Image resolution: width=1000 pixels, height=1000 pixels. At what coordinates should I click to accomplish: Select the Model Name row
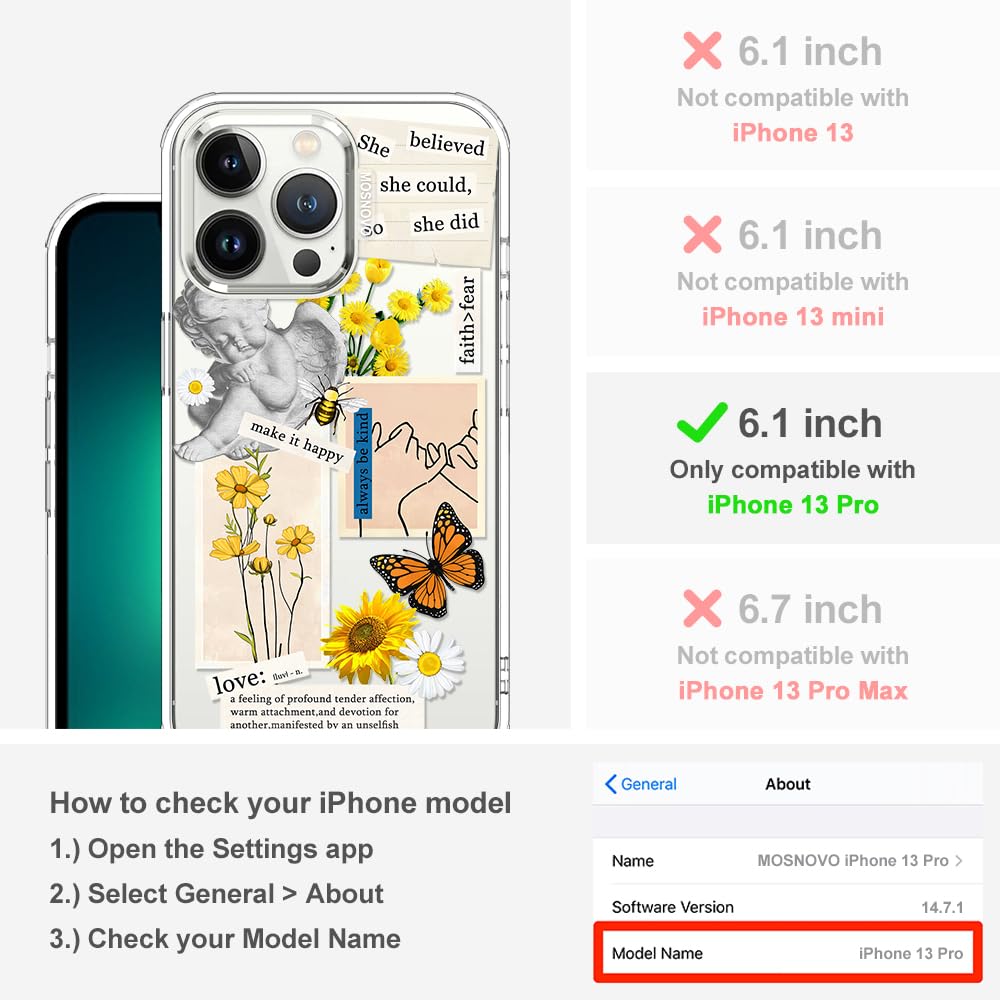point(788,953)
